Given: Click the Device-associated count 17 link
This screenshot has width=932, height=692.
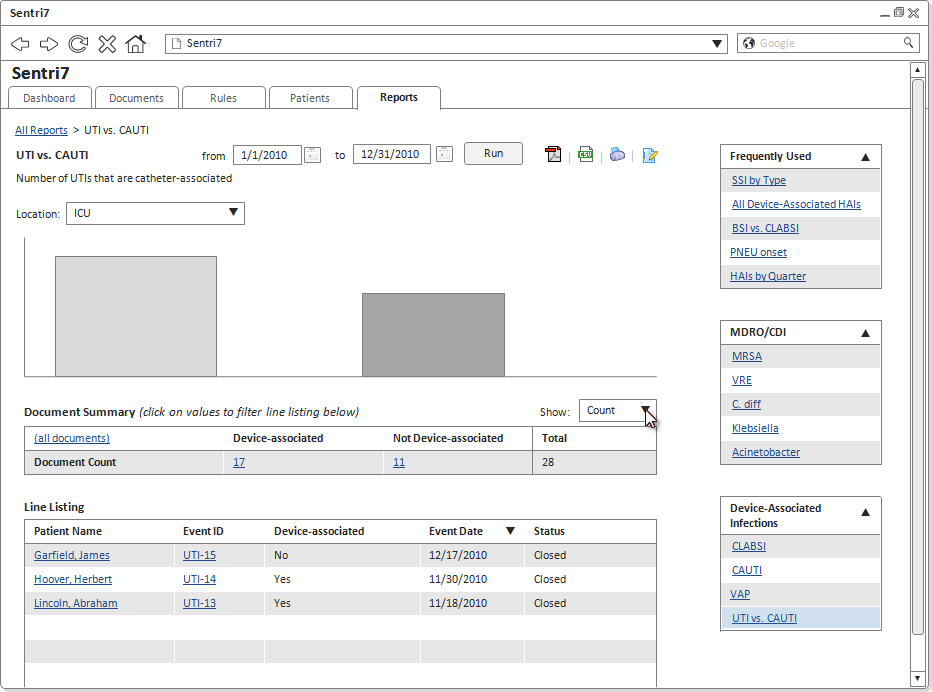Looking at the screenshot, I should point(239,462).
